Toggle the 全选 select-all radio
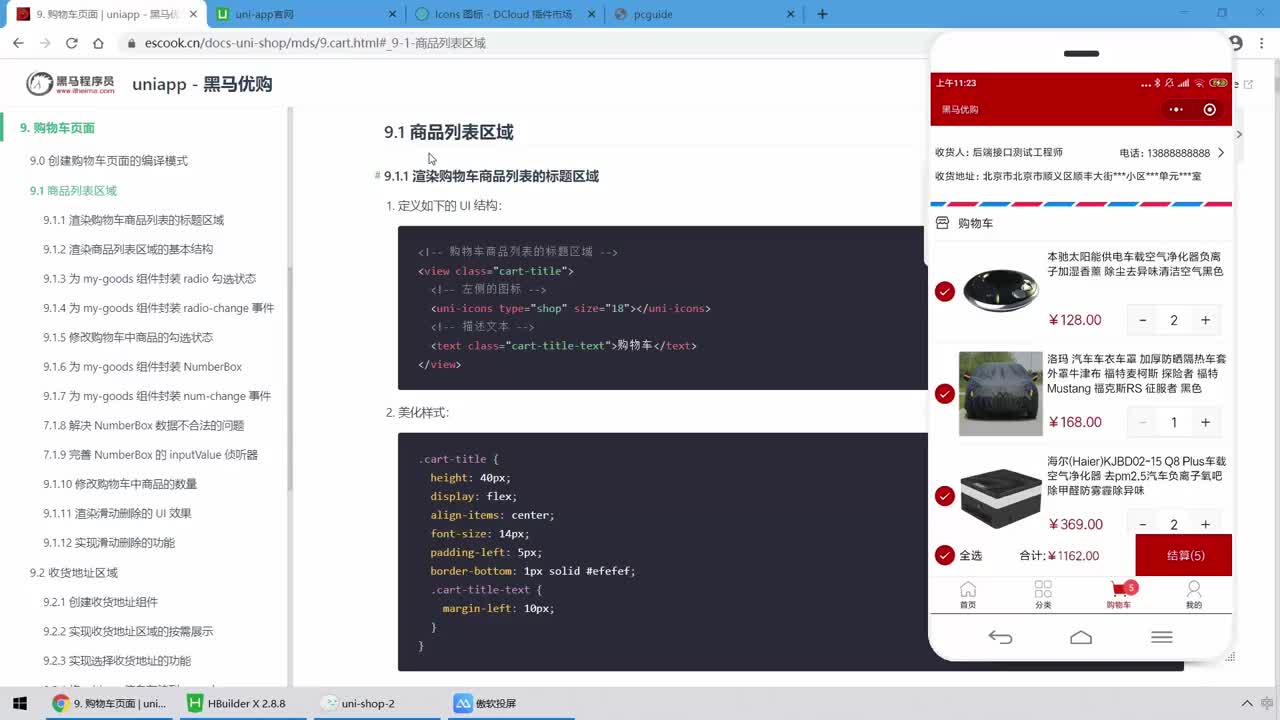 pos(945,555)
